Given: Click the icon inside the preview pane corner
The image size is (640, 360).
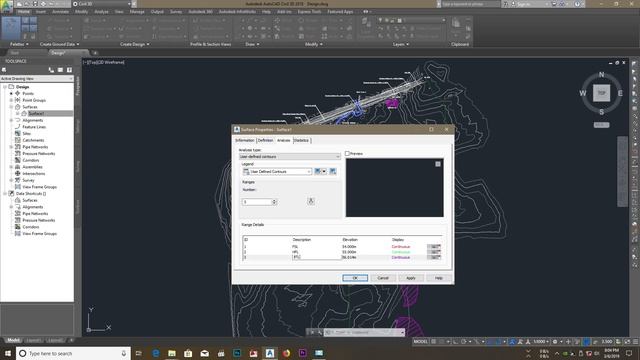Looking at the screenshot, I should click(x=438, y=164).
